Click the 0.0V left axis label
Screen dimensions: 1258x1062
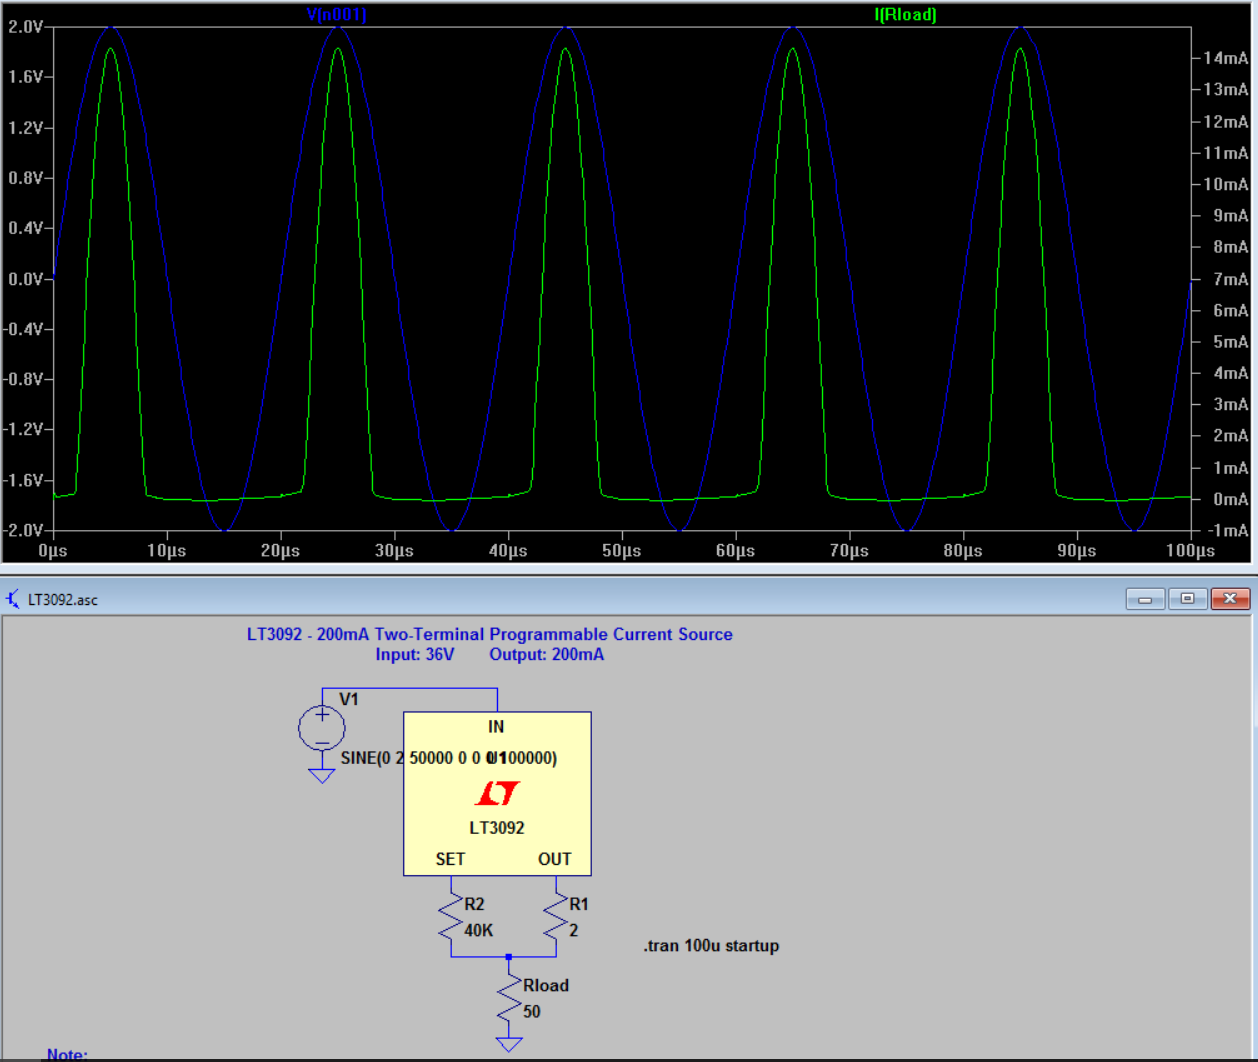tap(25, 279)
